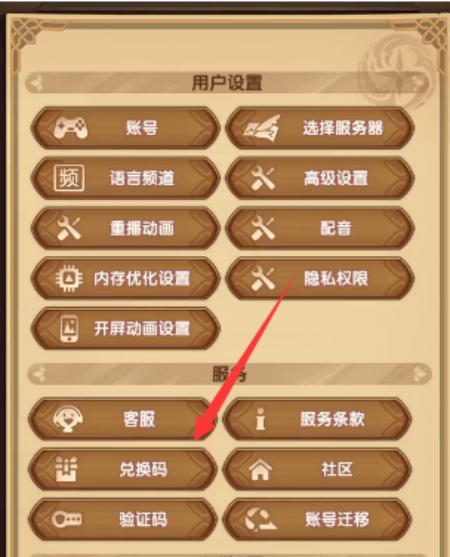Open 隐私权限 settings
Screen dimensions: 450x557
pos(320,278)
